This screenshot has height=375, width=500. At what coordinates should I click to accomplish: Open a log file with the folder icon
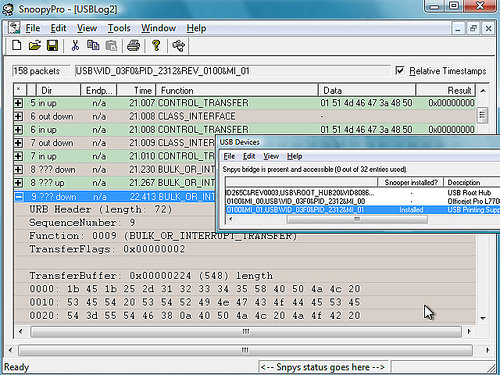[x=35, y=45]
